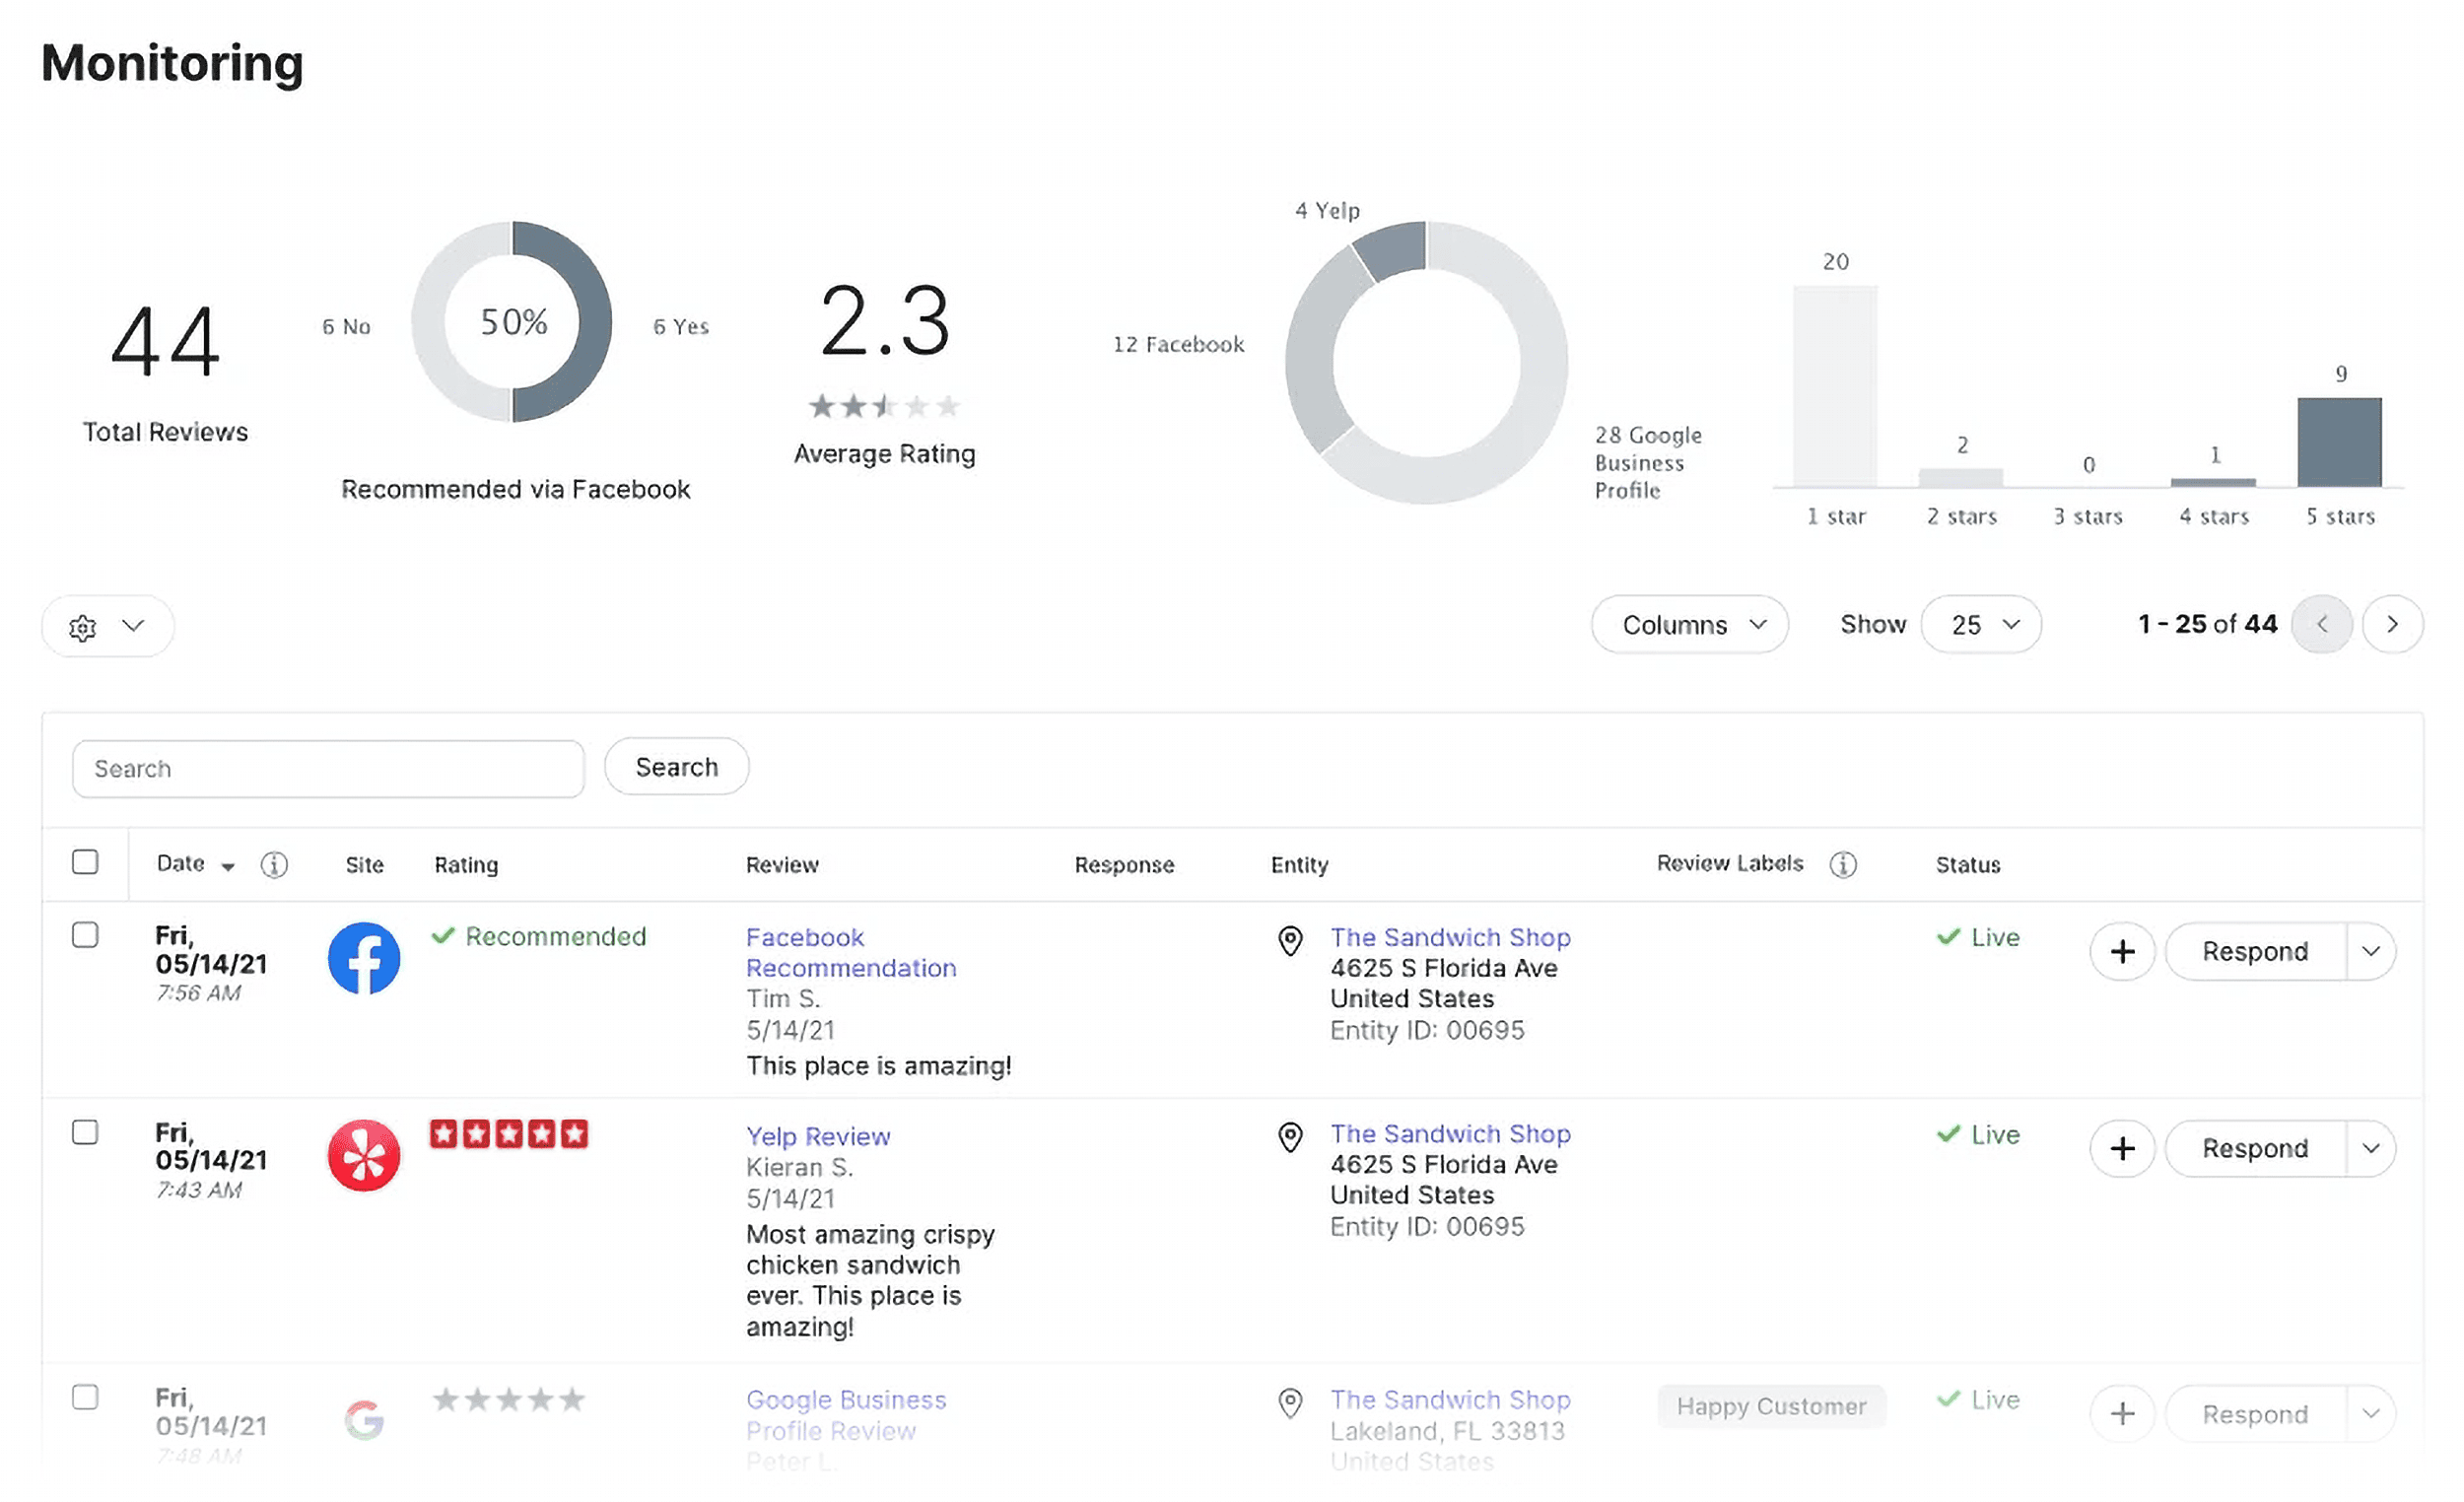Add a label with plus in the Yelp row
The width and height of the screenshot is (2464, 1502).
[x=2122, y=1149]
